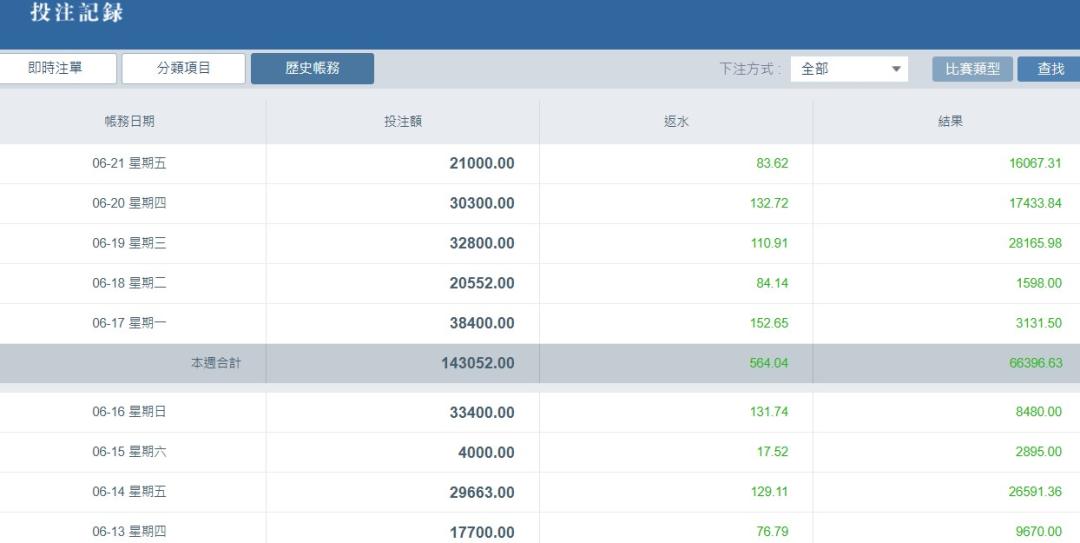This screenshot has width=1080, height=543.
Task: Select the 06-18 星期二 date entry
Action: click(x=130, y=283)
